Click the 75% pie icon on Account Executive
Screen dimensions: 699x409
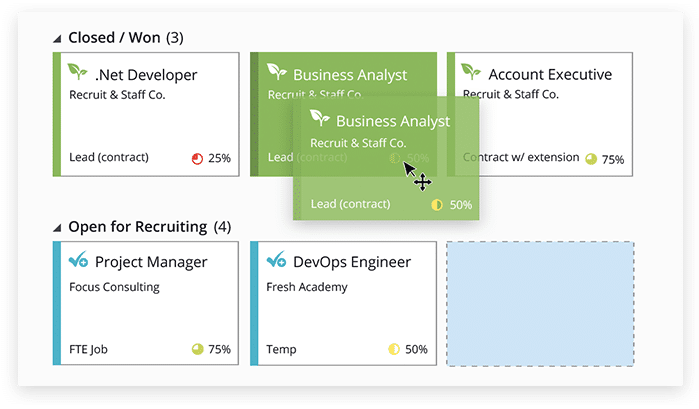click(x=590, y=158)
